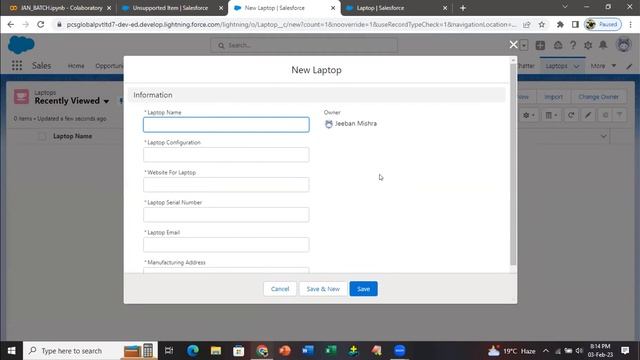Viewport: 640px width, 360px height.
Task: Click the Paused profile button
Action: (x=603, y=24)
